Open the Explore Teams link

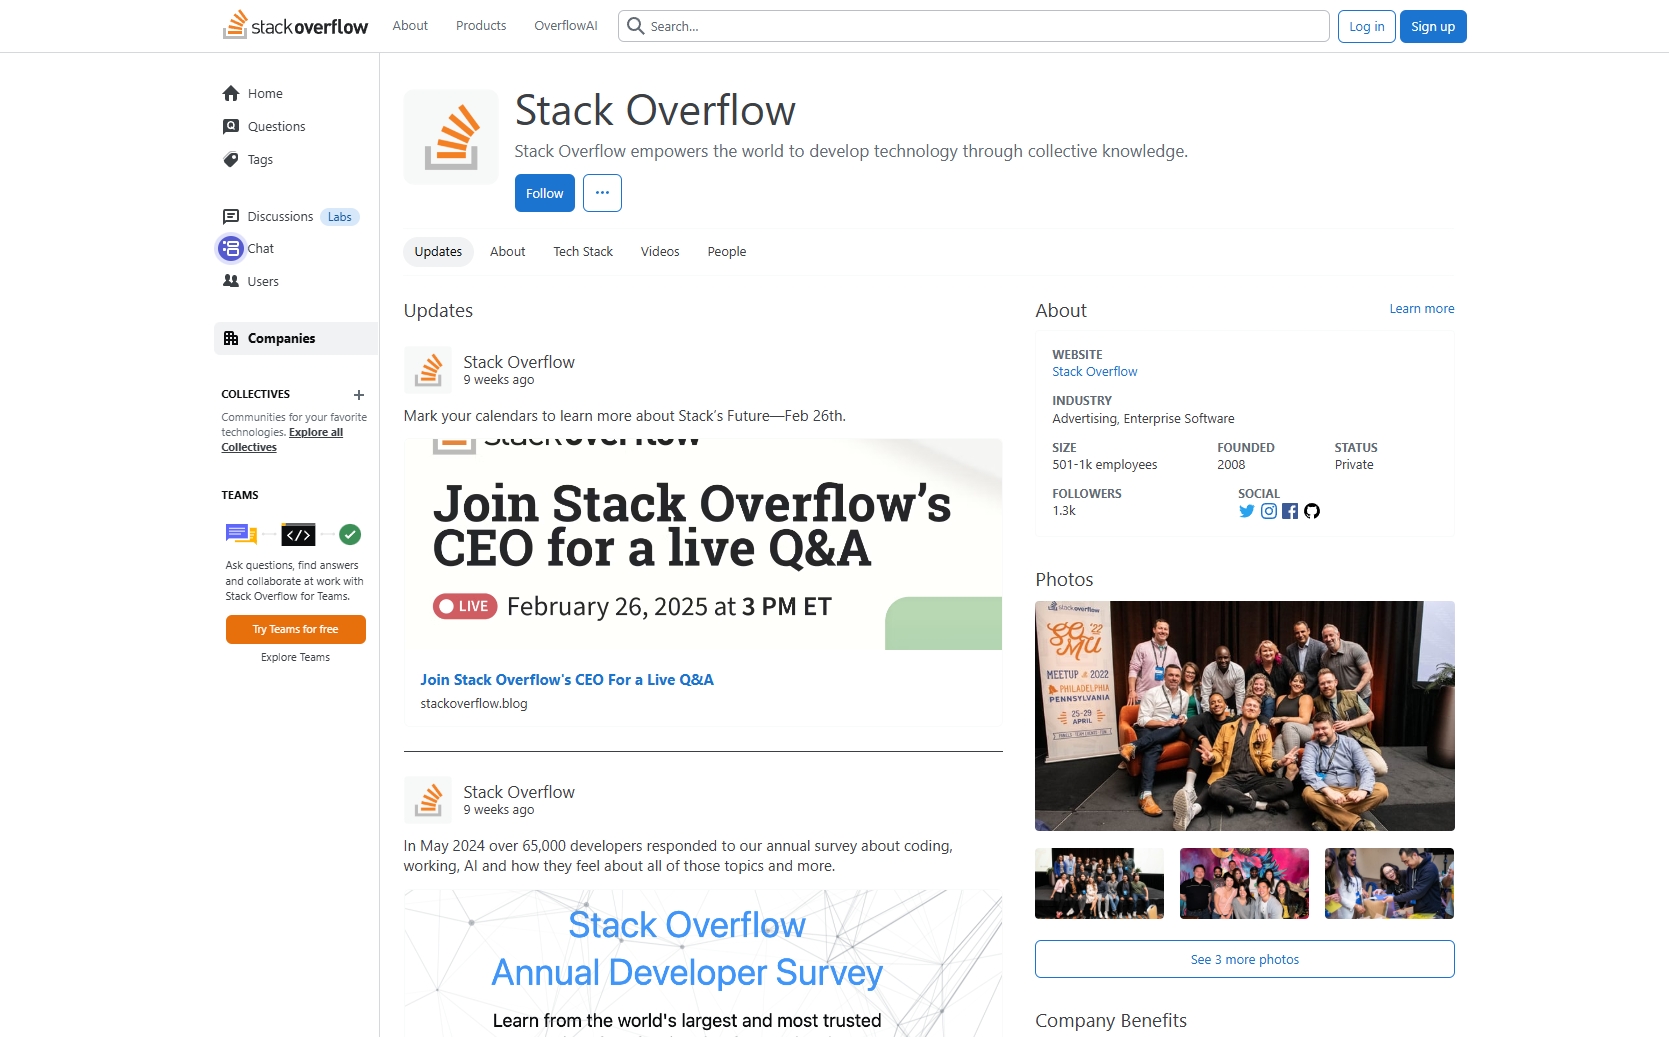295,657
